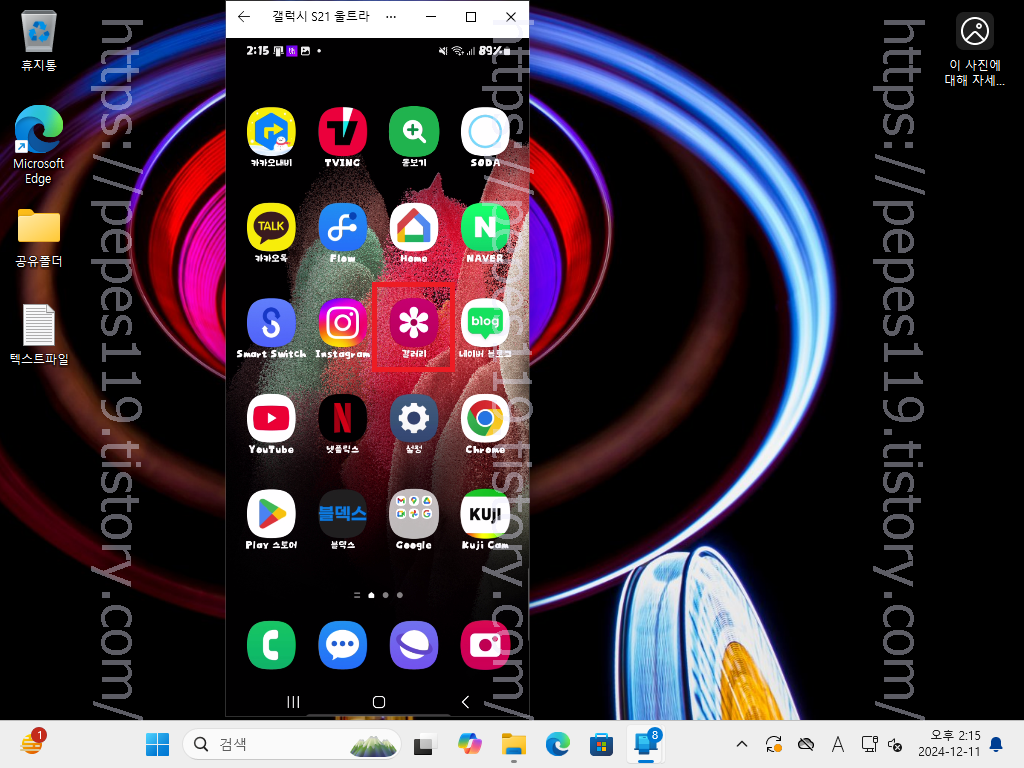Open the Google apps folder

413,513
